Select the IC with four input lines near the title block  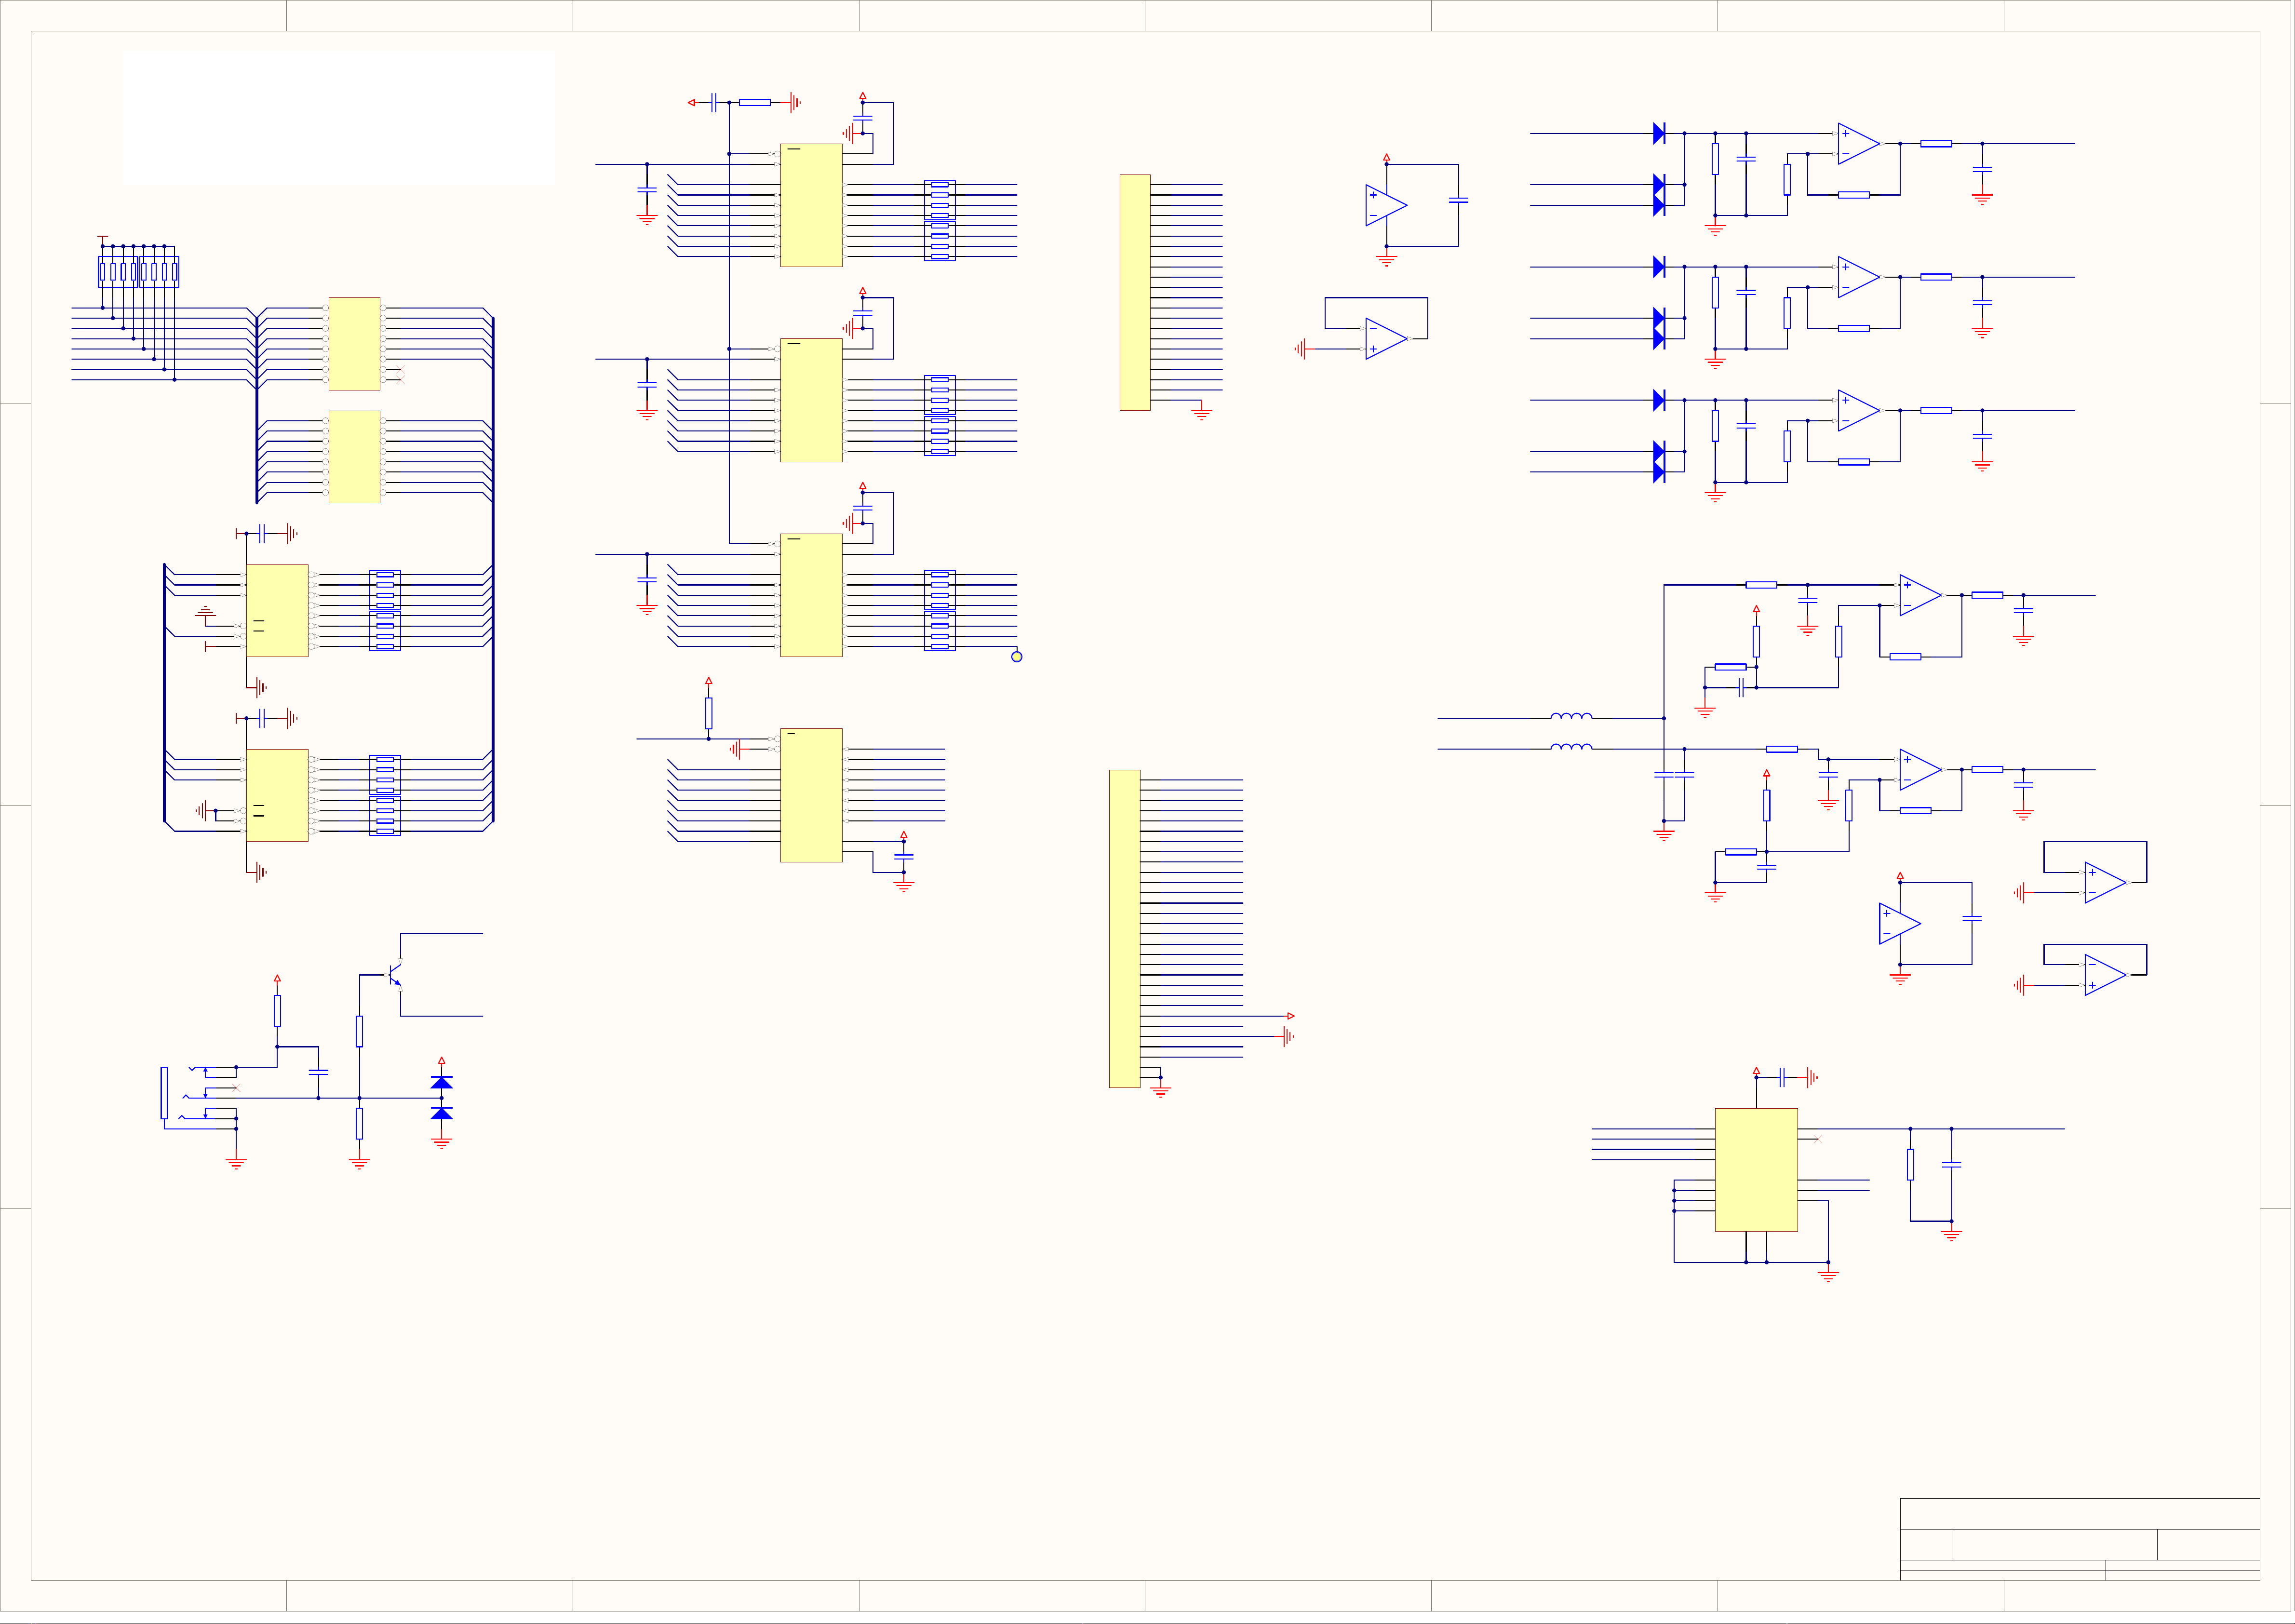point(1755,1169)
